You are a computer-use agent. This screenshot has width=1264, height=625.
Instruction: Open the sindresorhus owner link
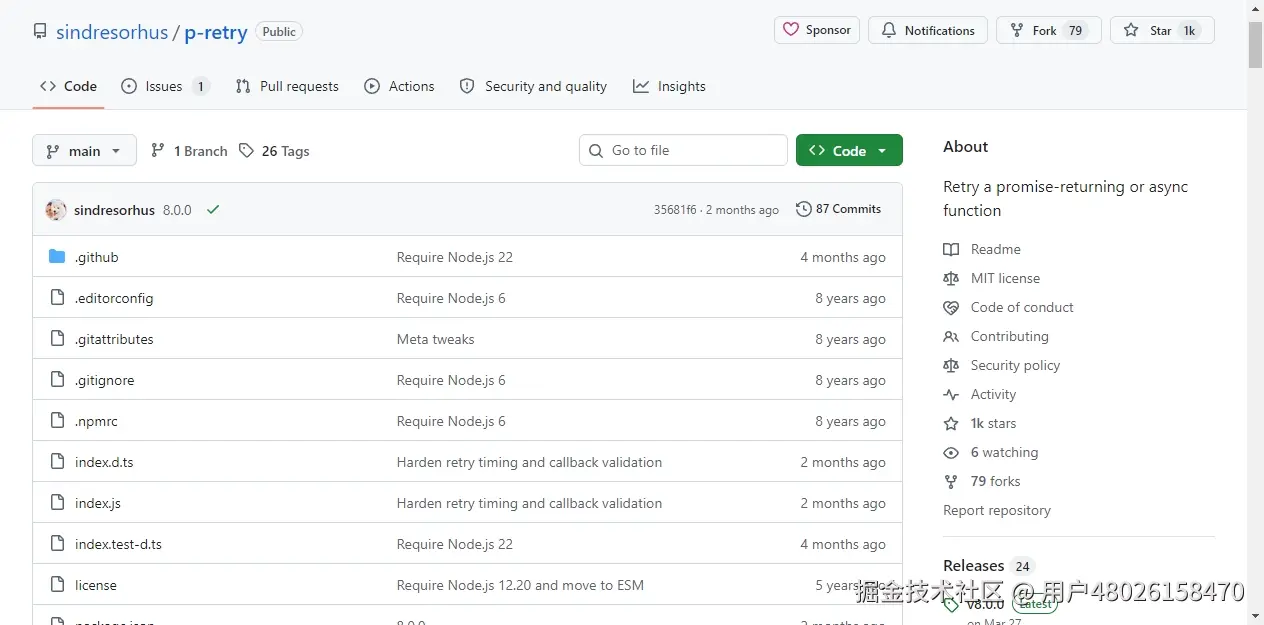[x=112, y=32]
